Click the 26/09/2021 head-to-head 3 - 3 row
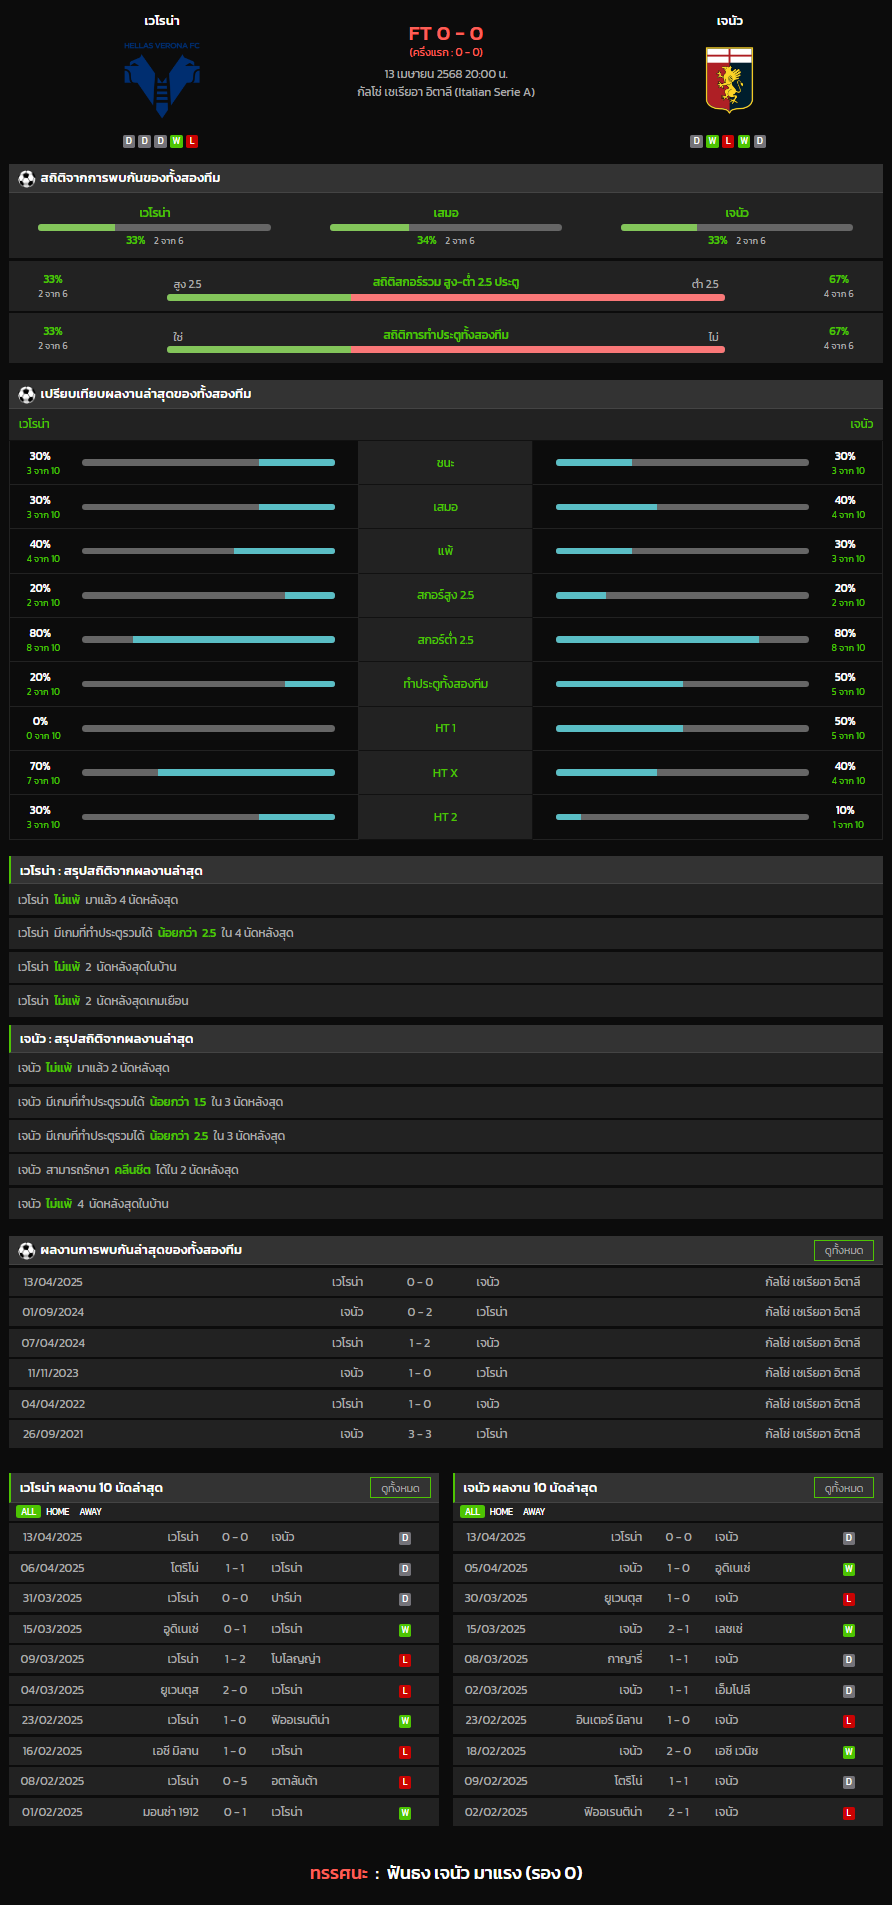This screenshot has width=892, height=1905. pyautogui.click(x=446, y=1434)
